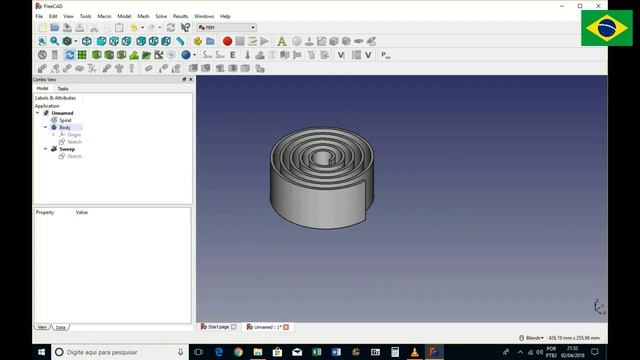Open Excel from the taskbar

click(x=317, y=352)
